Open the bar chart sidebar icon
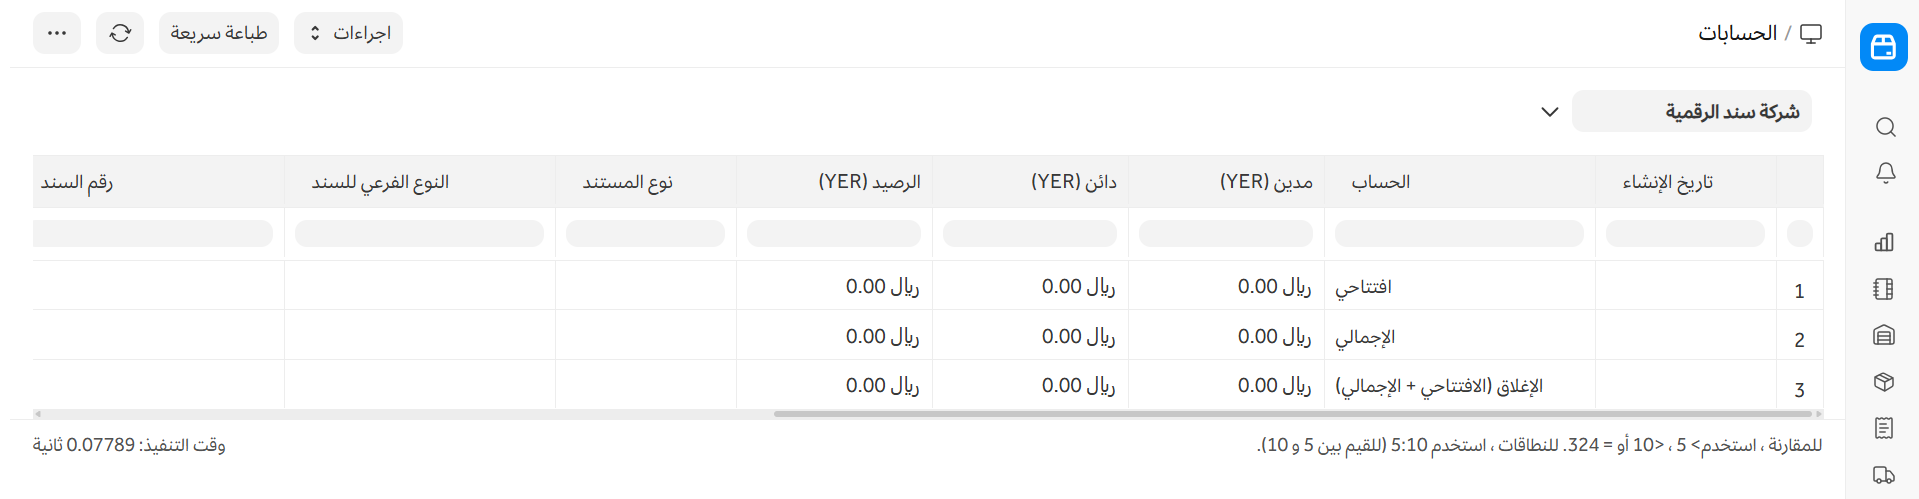Screen dimensions: 1919x499 1884,242
